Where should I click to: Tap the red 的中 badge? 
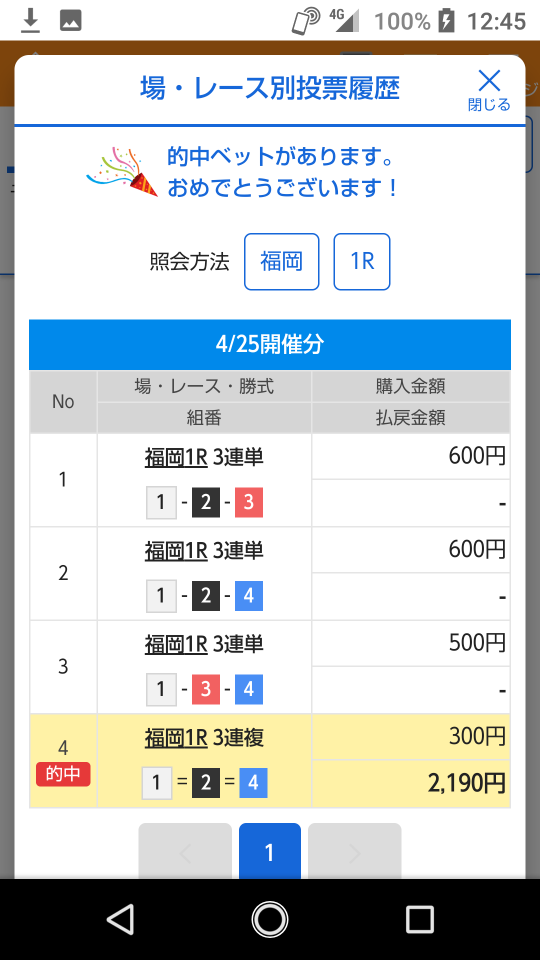coord(63,774)
